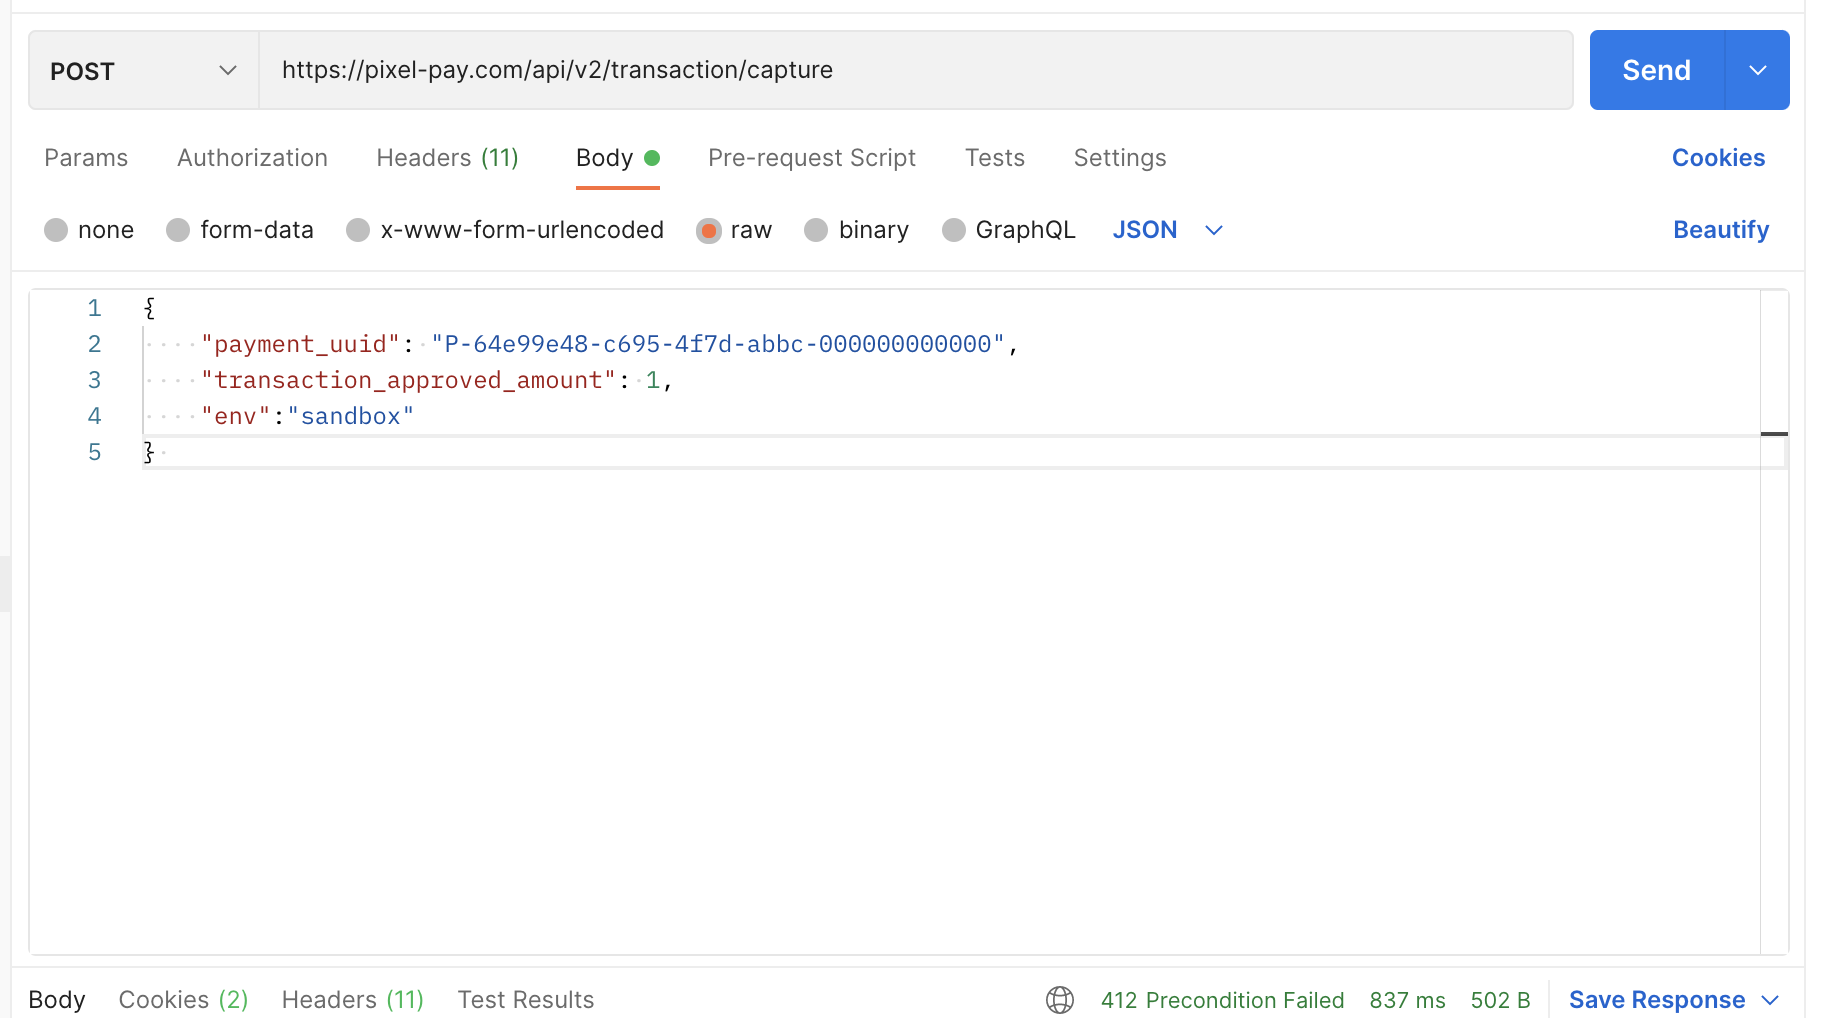
Task: Open the Tests tab
Action: point(995,157)
